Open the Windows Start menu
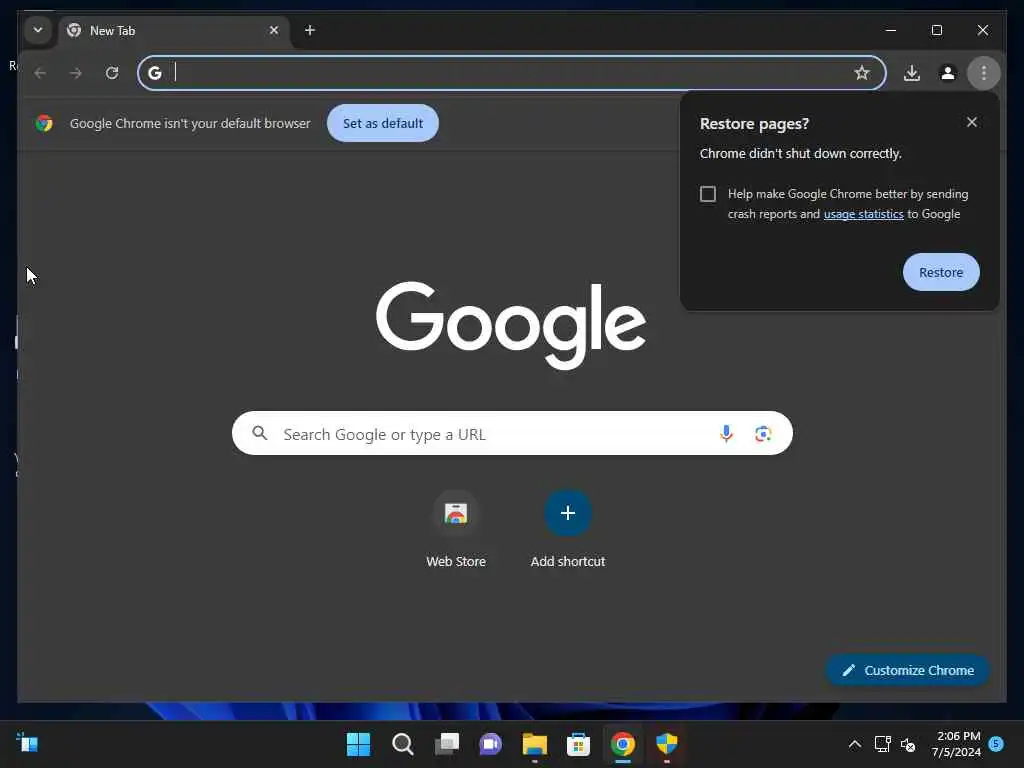 (x=359, y=744)
